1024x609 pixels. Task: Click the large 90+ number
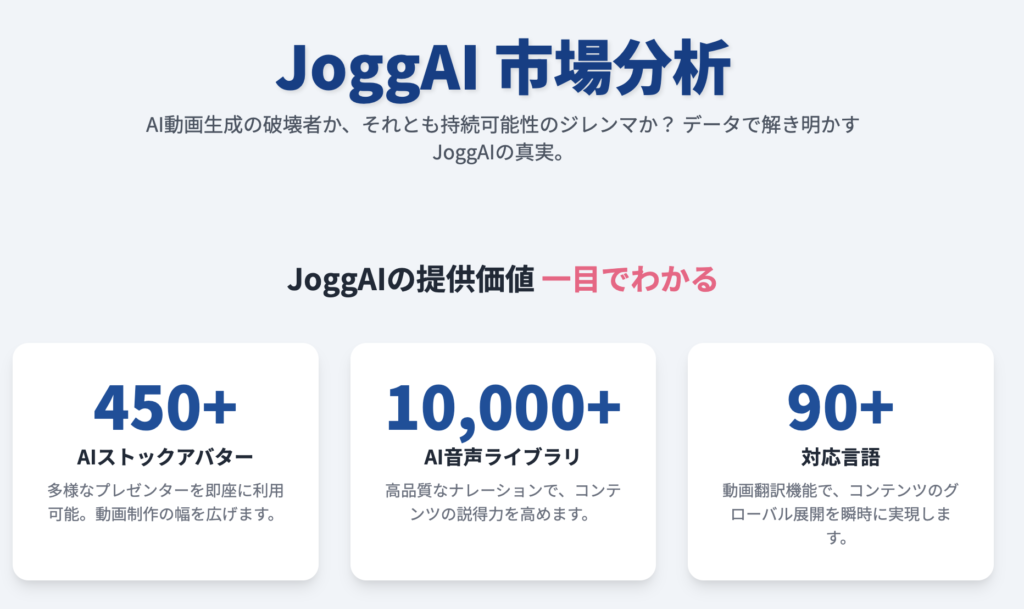(840, 408)
